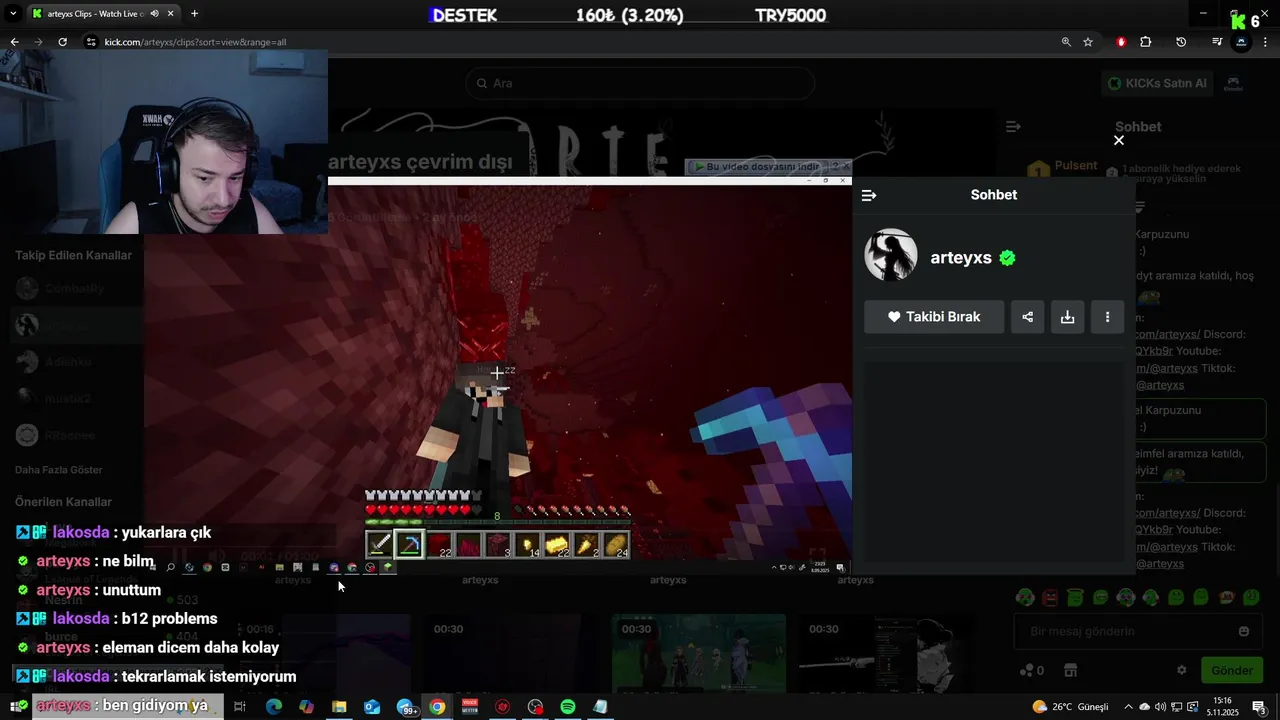1280x720 pixels.
Task: Click the arteyxs avatar in the clip panel
Action: click(890, 256)
